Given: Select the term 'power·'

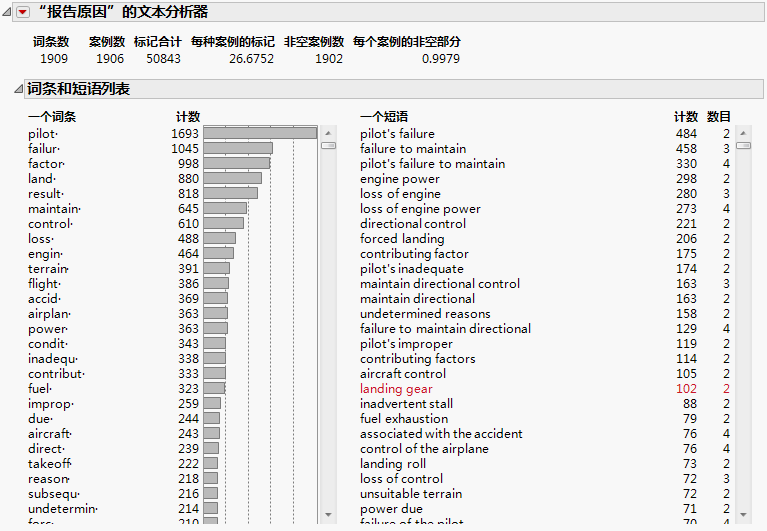Looking at the screenshot, I should (48, 329).
